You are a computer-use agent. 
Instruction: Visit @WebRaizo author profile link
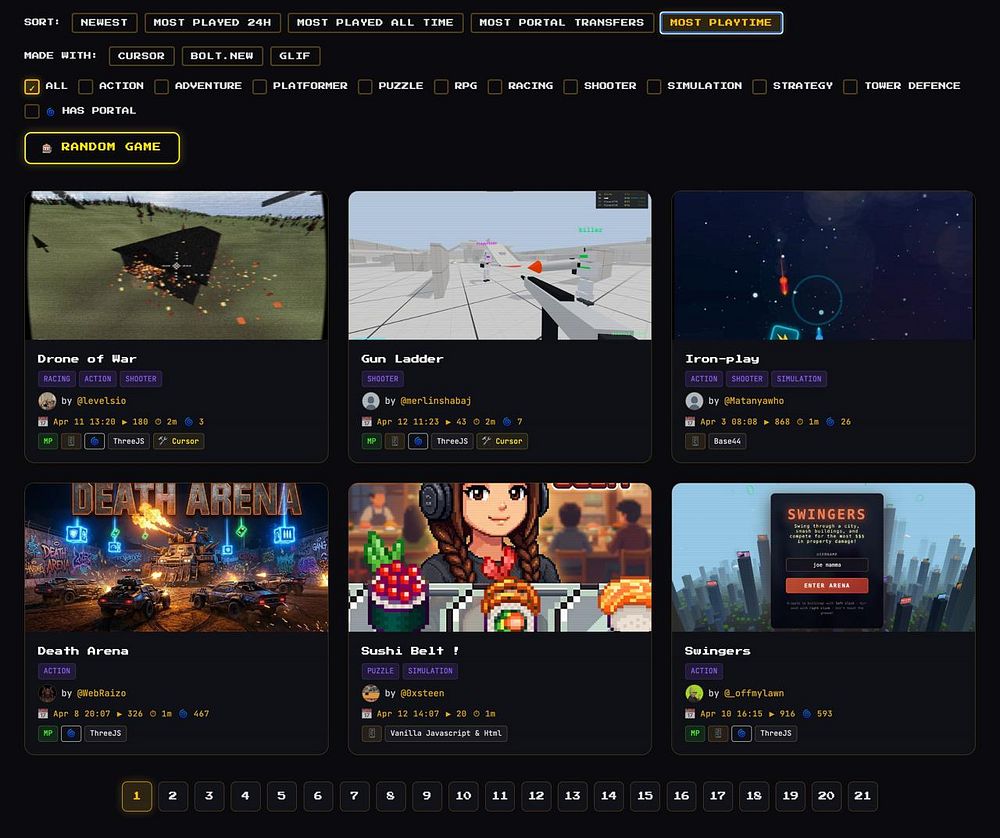pyautogui.click(x=101, y=693)
